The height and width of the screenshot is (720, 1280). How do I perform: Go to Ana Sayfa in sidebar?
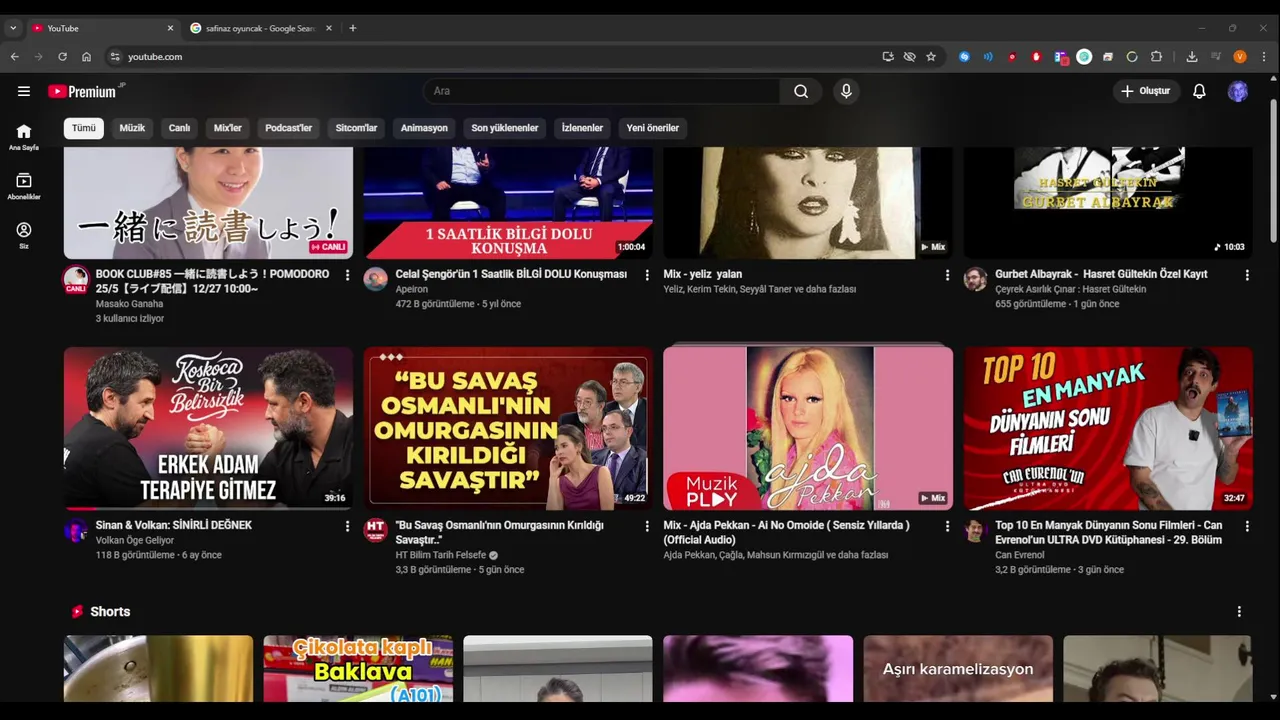(x=24, y=137)
